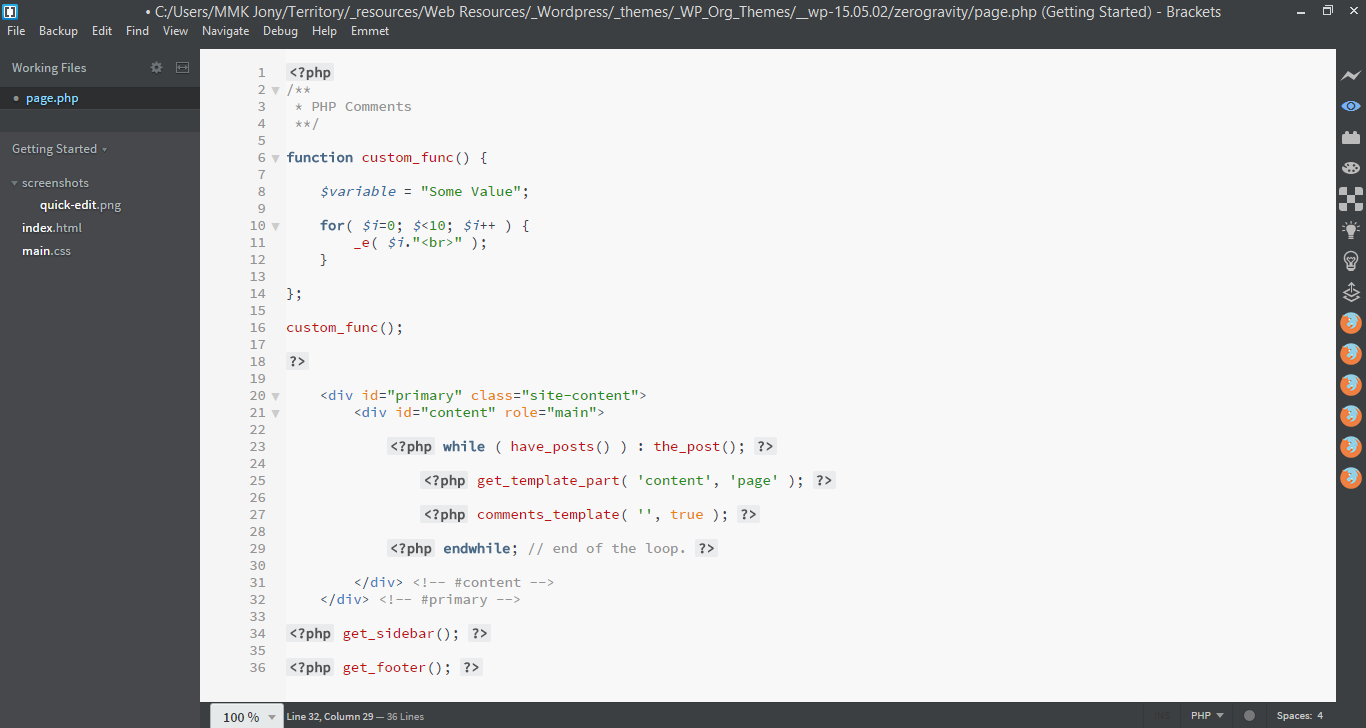Click "Some Value" string on line 8

tap(471, 191)
